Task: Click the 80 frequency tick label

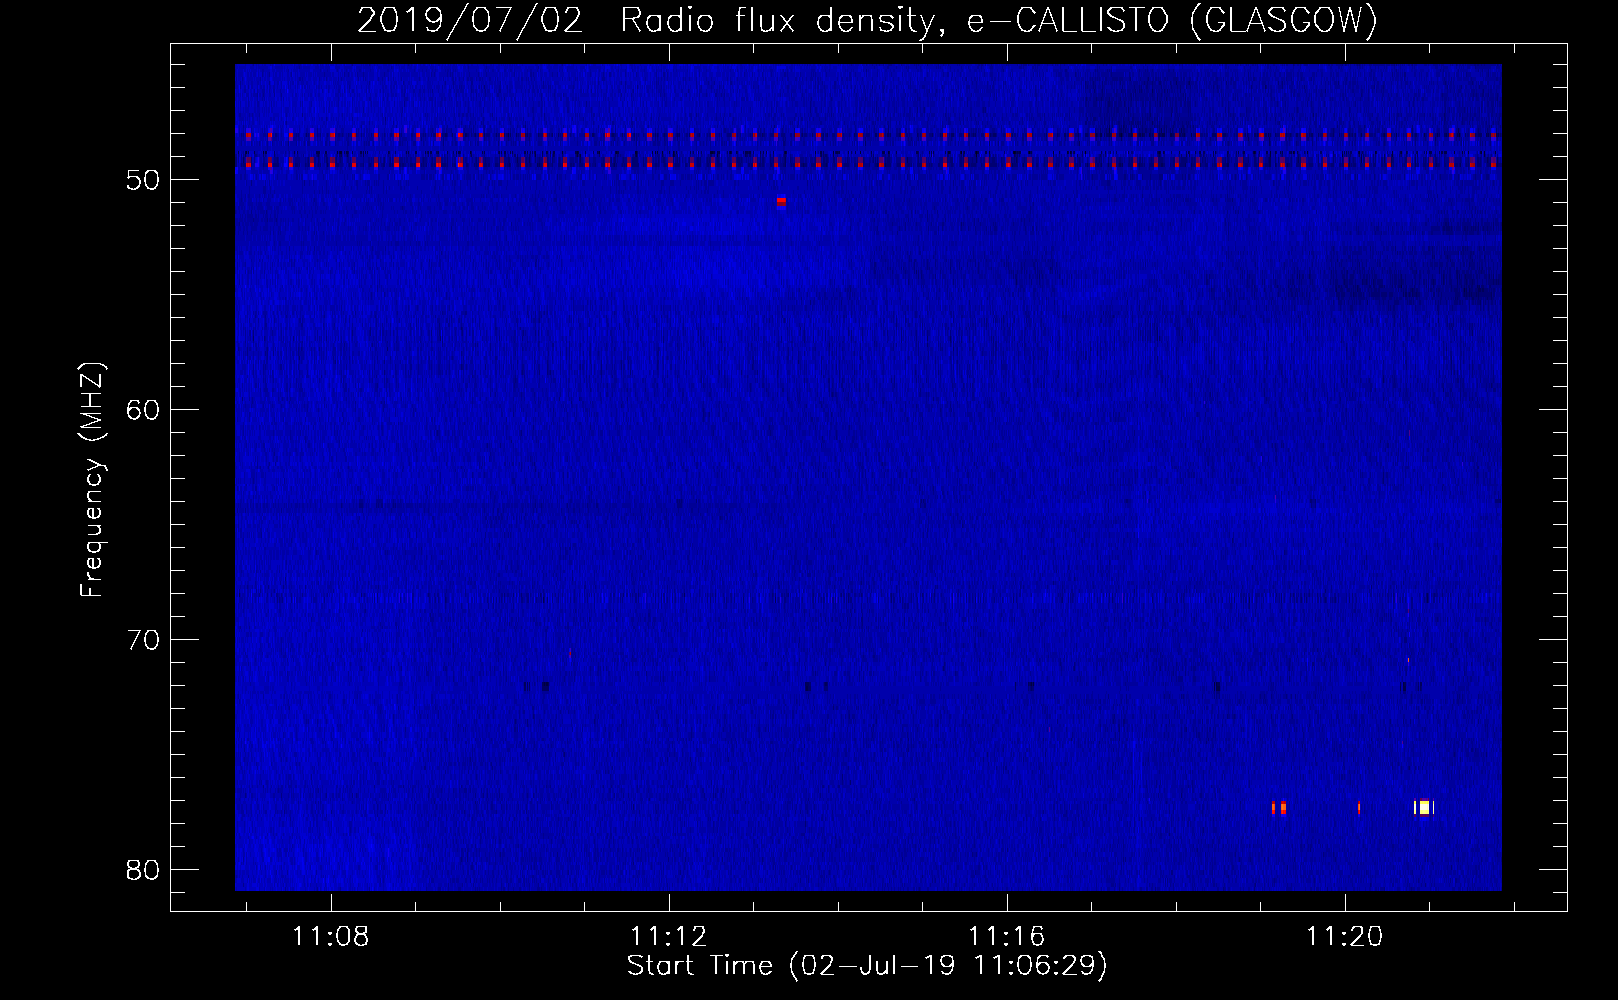Action: 143,870
